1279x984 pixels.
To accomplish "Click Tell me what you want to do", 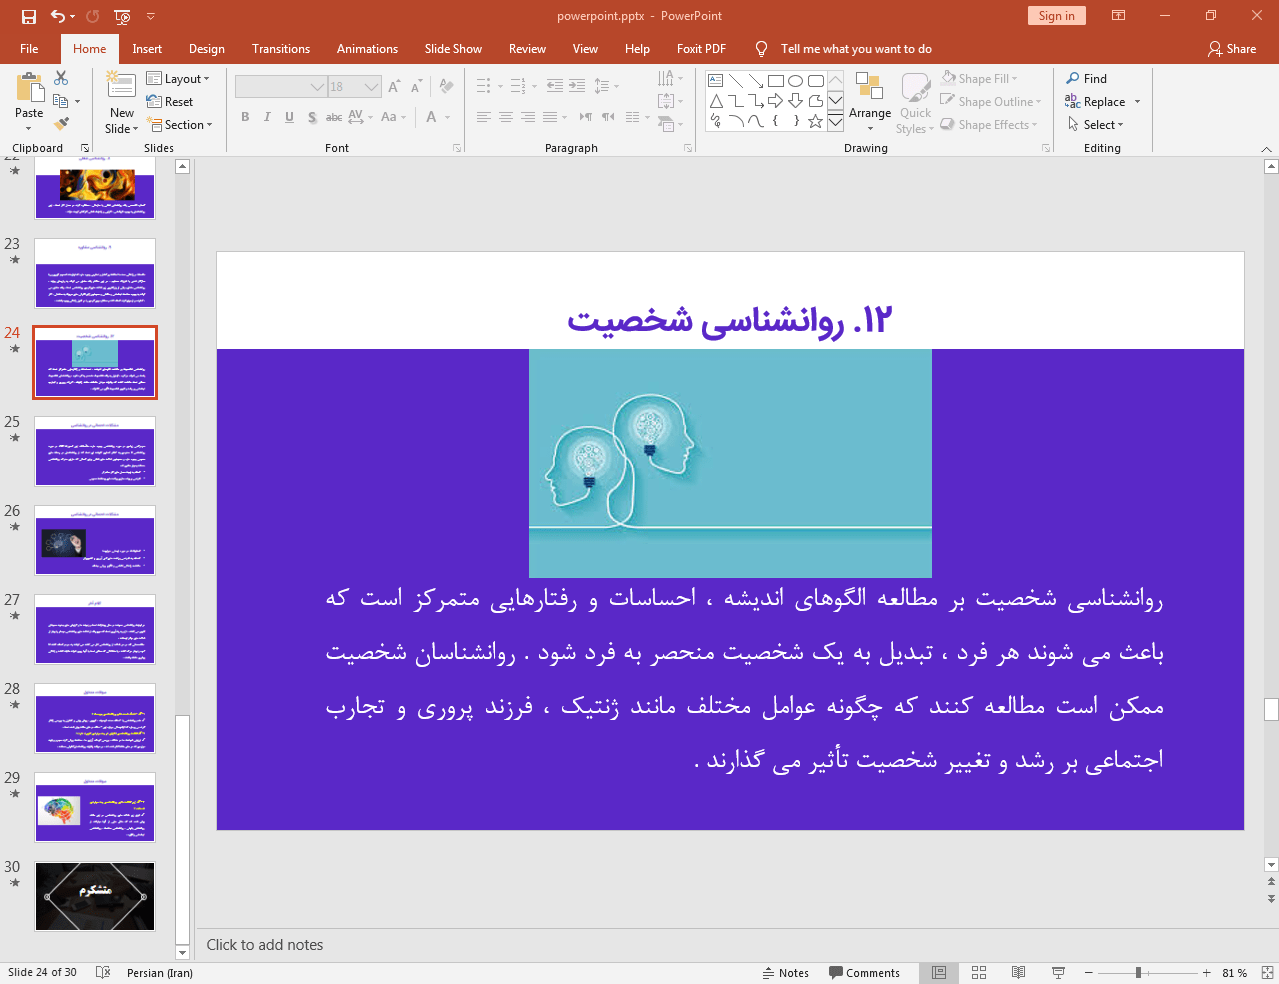I will [856, 49].
